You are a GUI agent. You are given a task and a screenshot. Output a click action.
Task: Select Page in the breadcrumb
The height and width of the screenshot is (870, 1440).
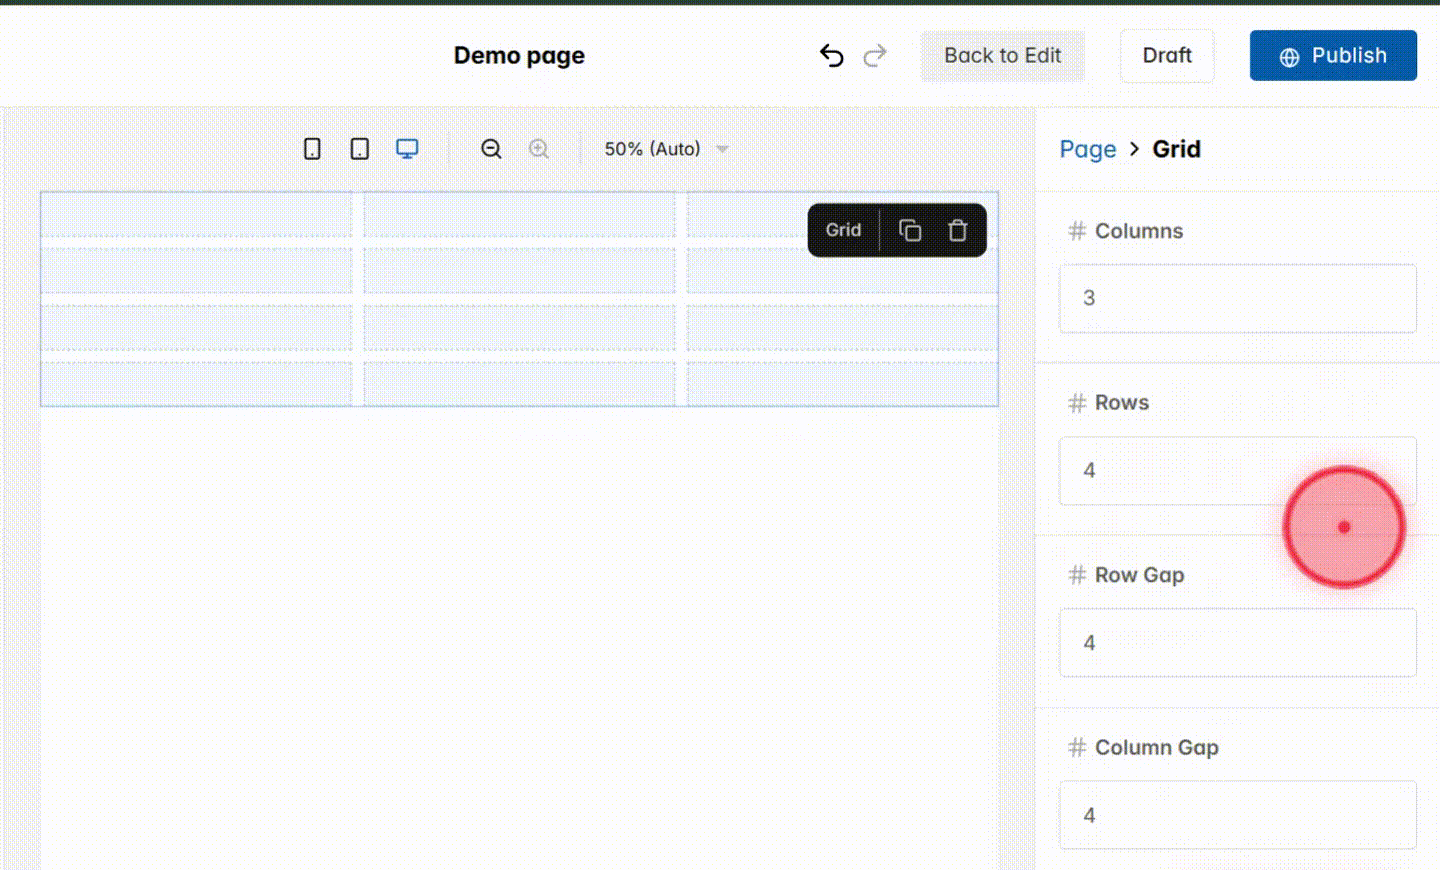(x=1088, y=149)
